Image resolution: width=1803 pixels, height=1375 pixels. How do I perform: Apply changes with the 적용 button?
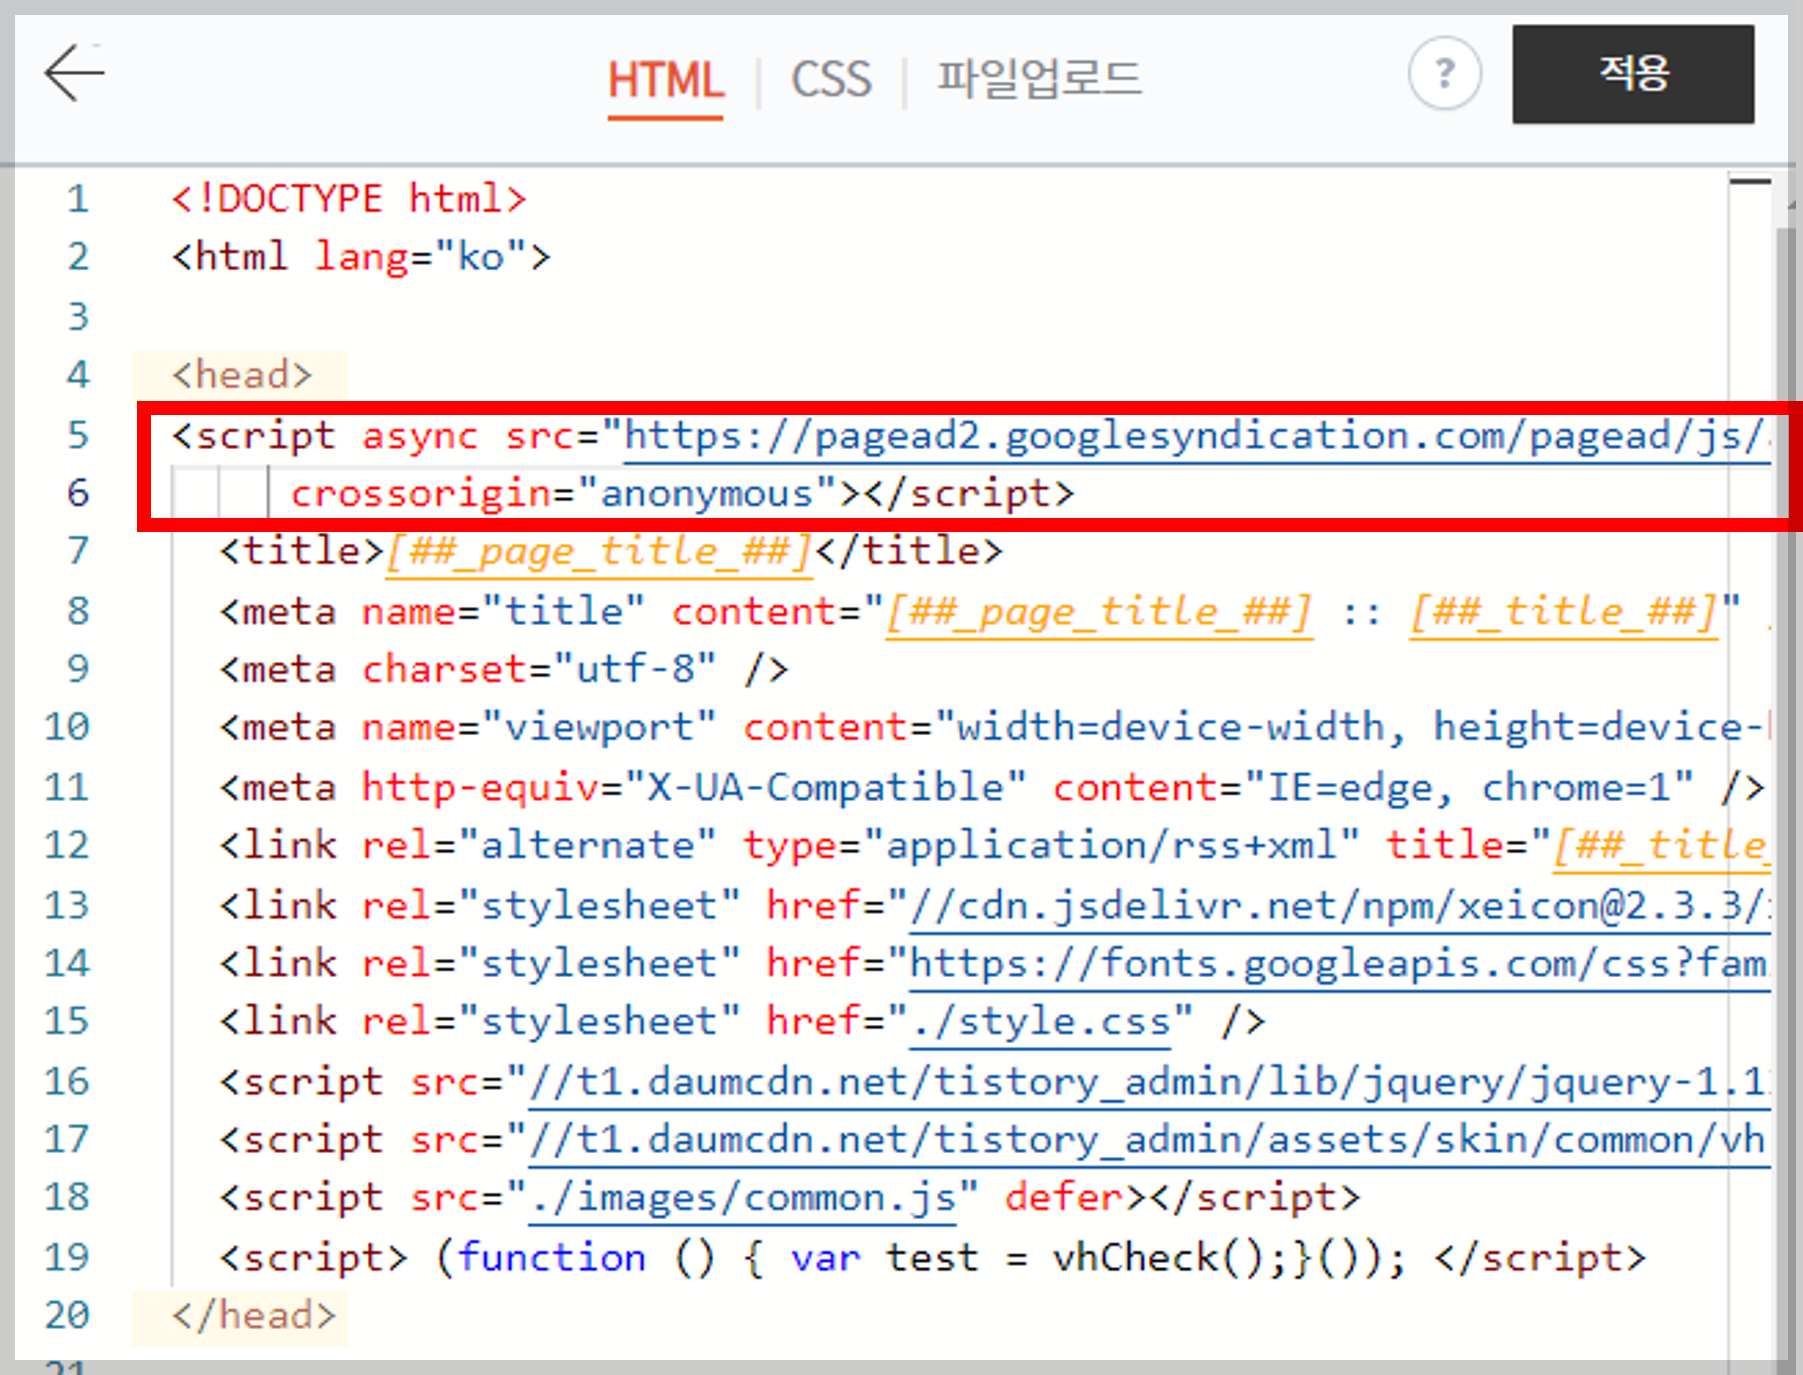tap(1633, 74)
